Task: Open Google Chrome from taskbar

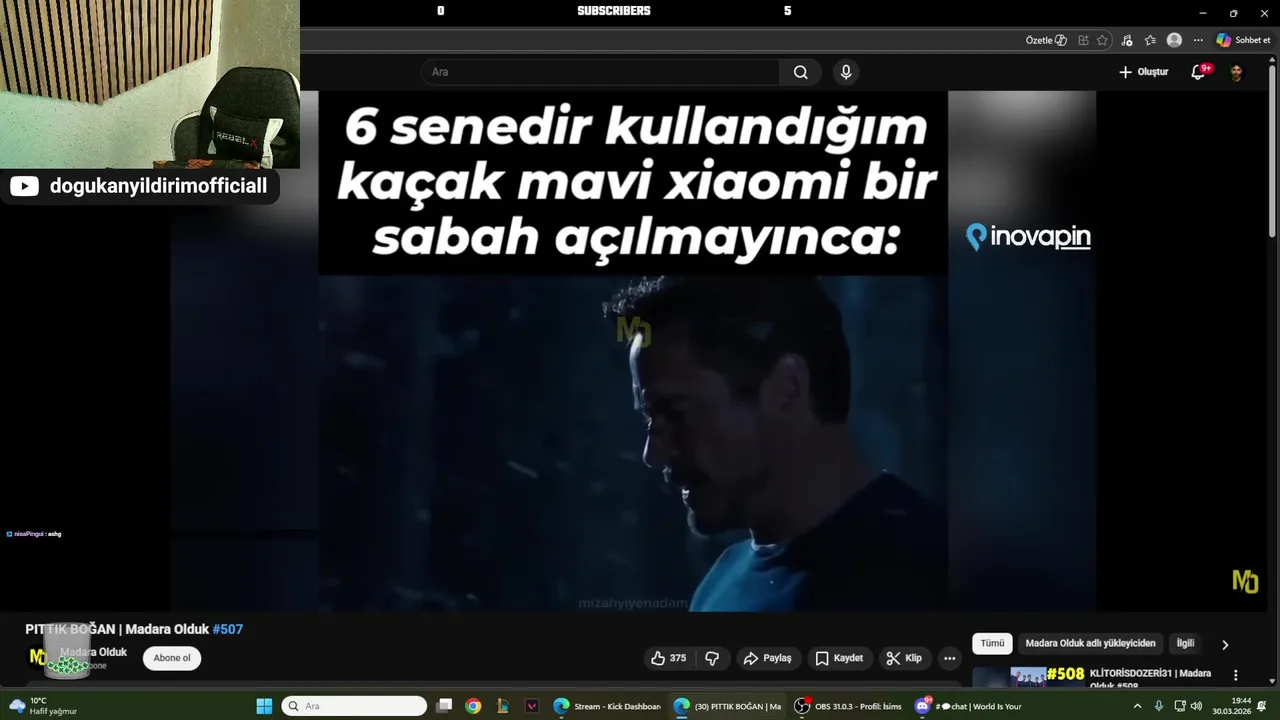Action: coord(473,706)
